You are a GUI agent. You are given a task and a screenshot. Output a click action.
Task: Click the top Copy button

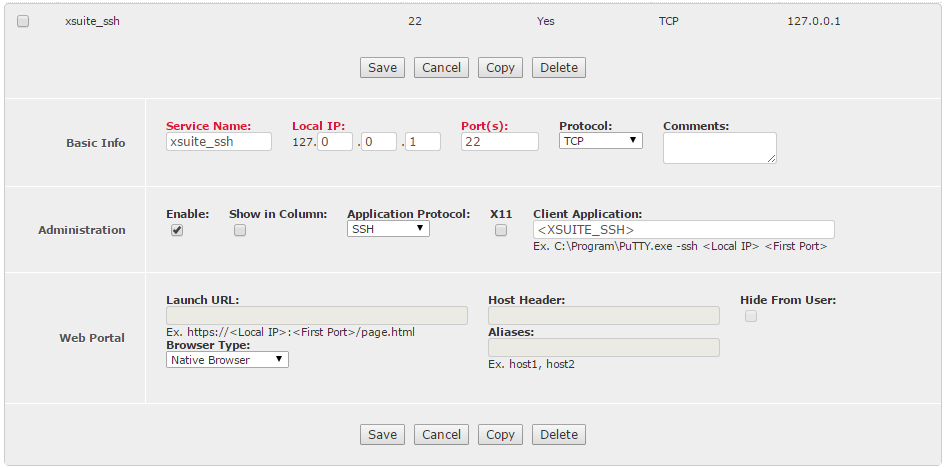coord(500,67)
